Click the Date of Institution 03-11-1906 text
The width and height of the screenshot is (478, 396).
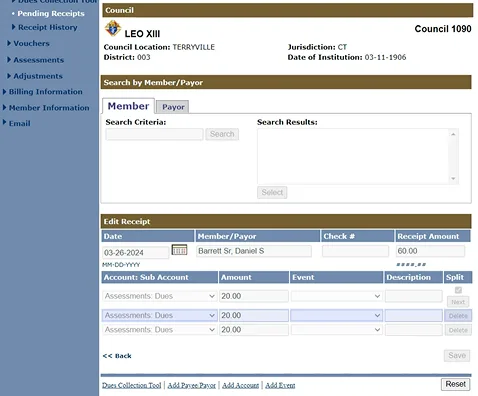(x=347, y=57)
